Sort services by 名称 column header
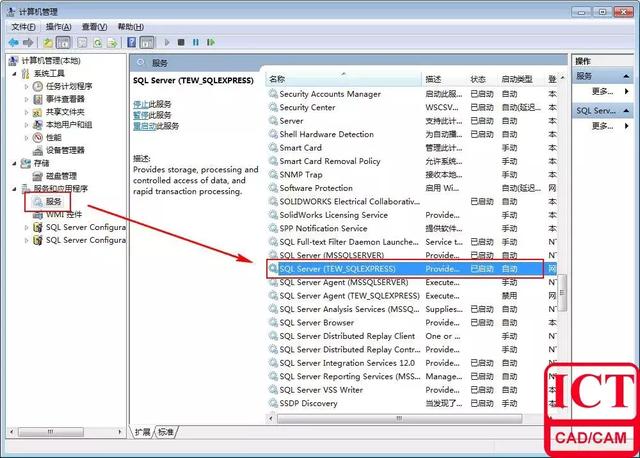640x458 pixels. coord(344,79)
